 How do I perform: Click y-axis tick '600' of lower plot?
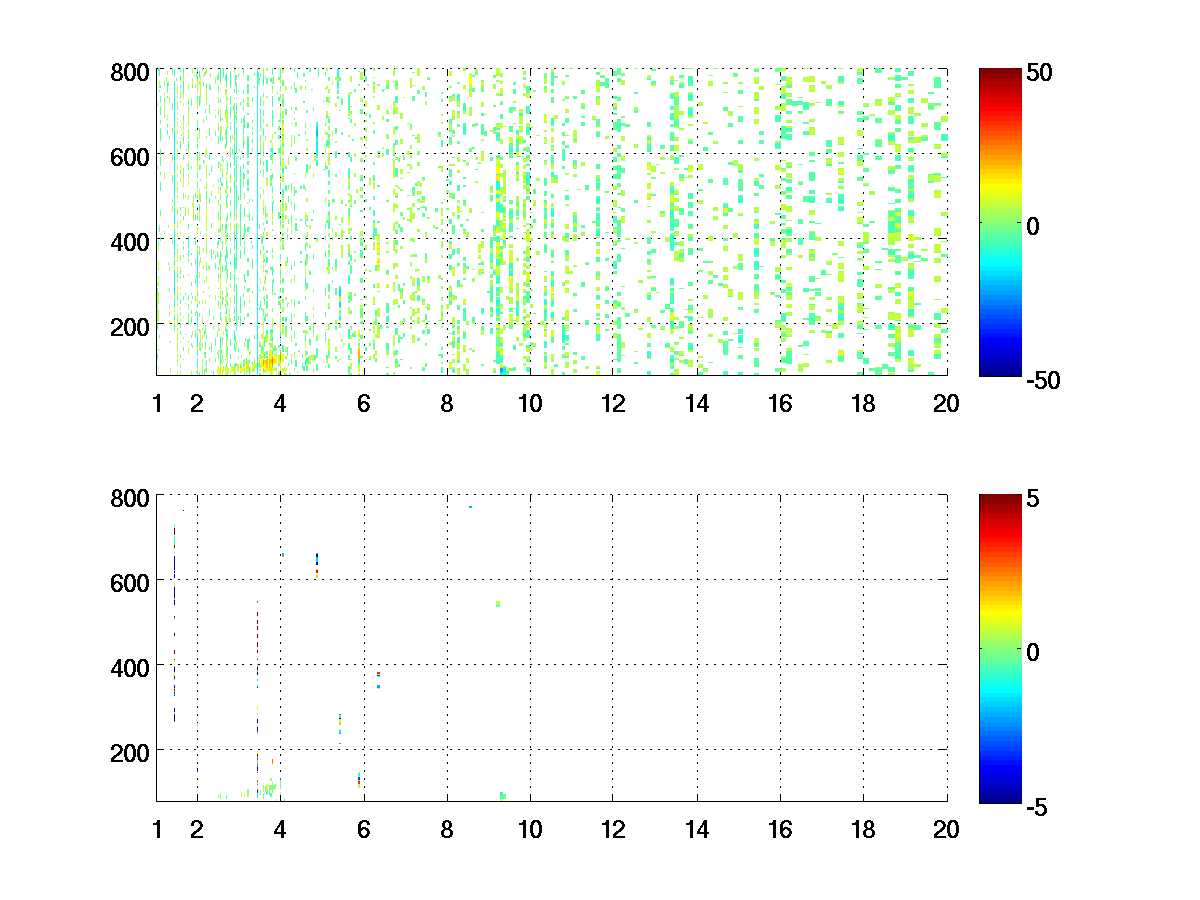coord(132,581)
